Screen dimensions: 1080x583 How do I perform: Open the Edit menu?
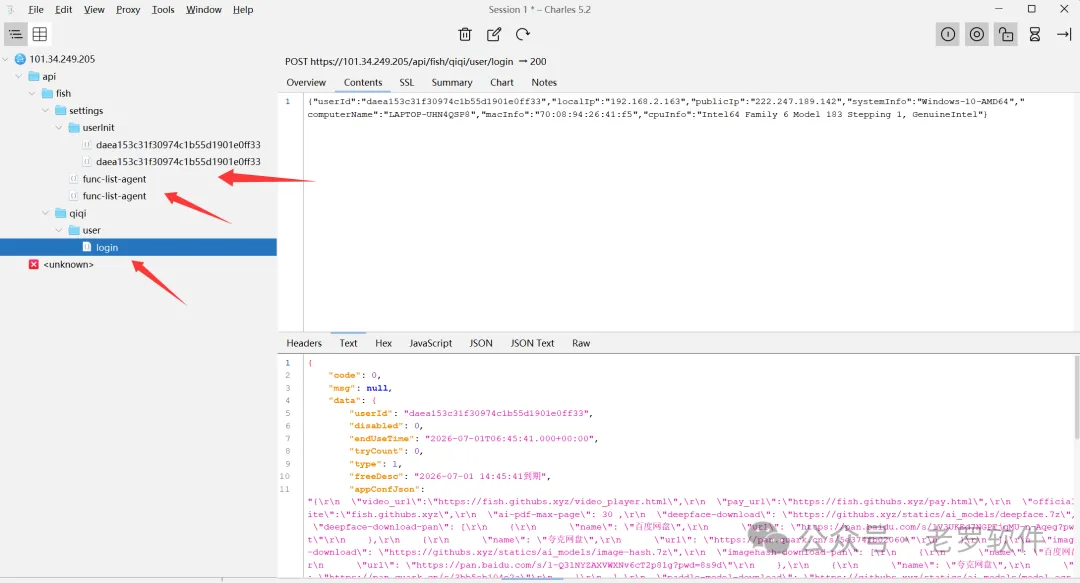(63, 10)
